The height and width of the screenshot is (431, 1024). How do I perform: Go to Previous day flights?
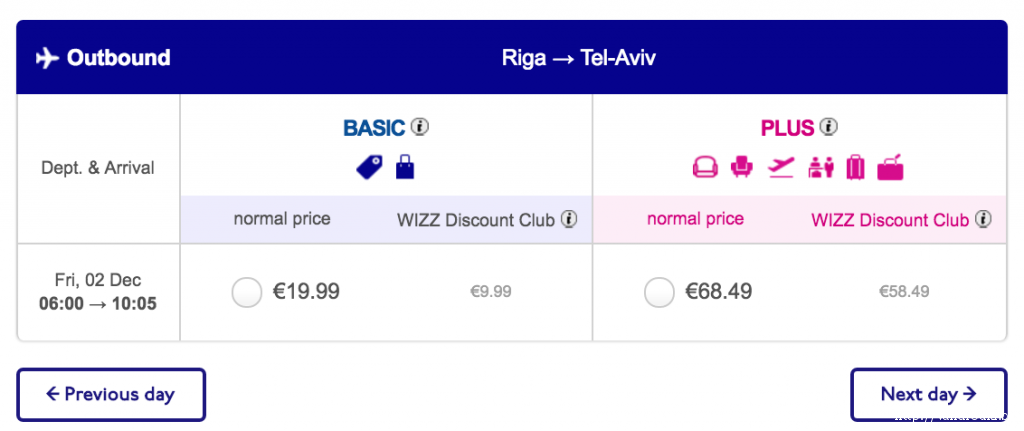(x=111, y=394)
